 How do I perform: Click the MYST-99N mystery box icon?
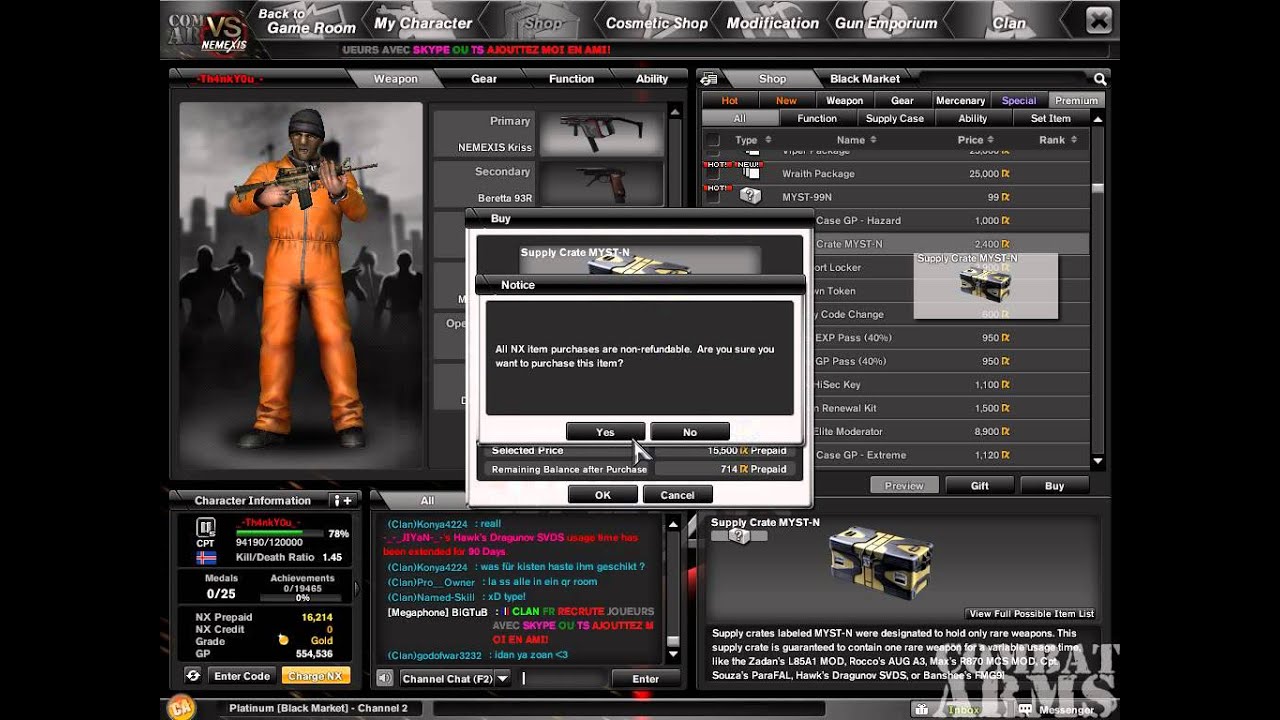[750, 197]
